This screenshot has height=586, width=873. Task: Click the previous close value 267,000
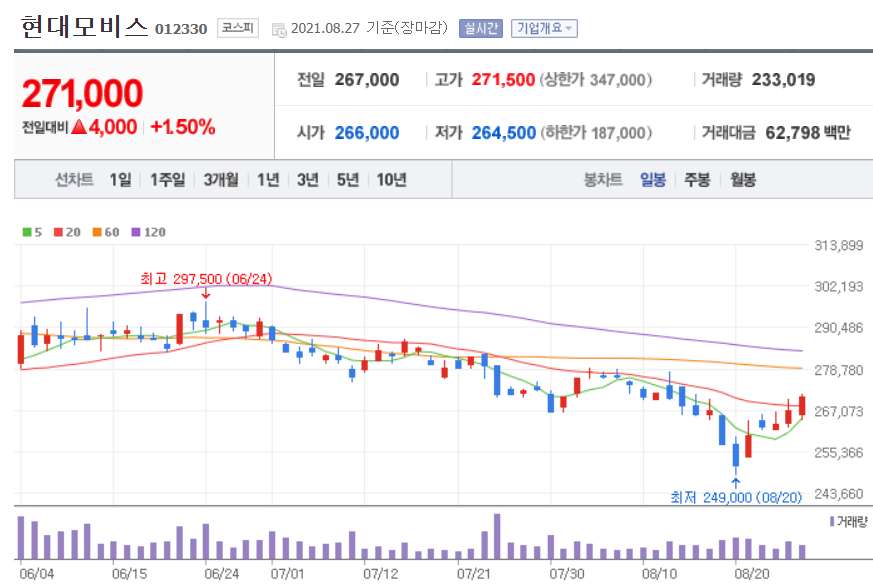tap(367, 80)
